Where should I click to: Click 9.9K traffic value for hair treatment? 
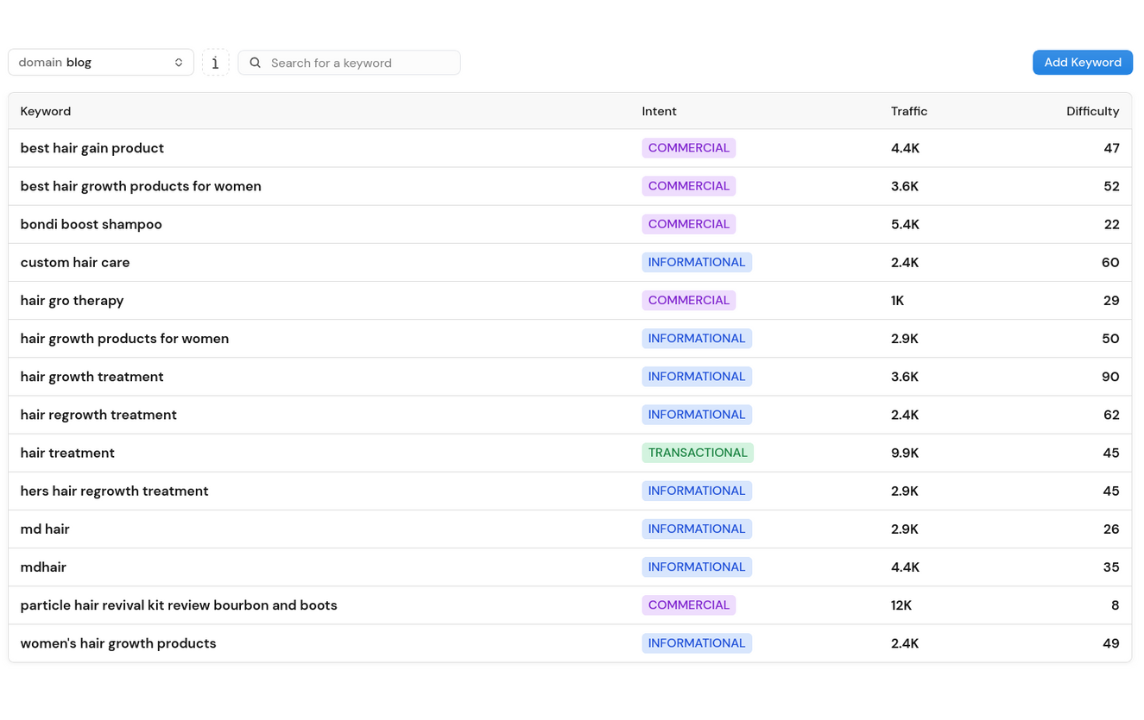pyautogui.click(x=905, y=453)
